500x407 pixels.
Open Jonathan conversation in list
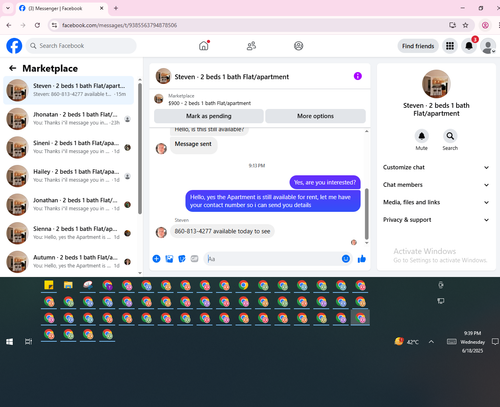pos(69,205)
